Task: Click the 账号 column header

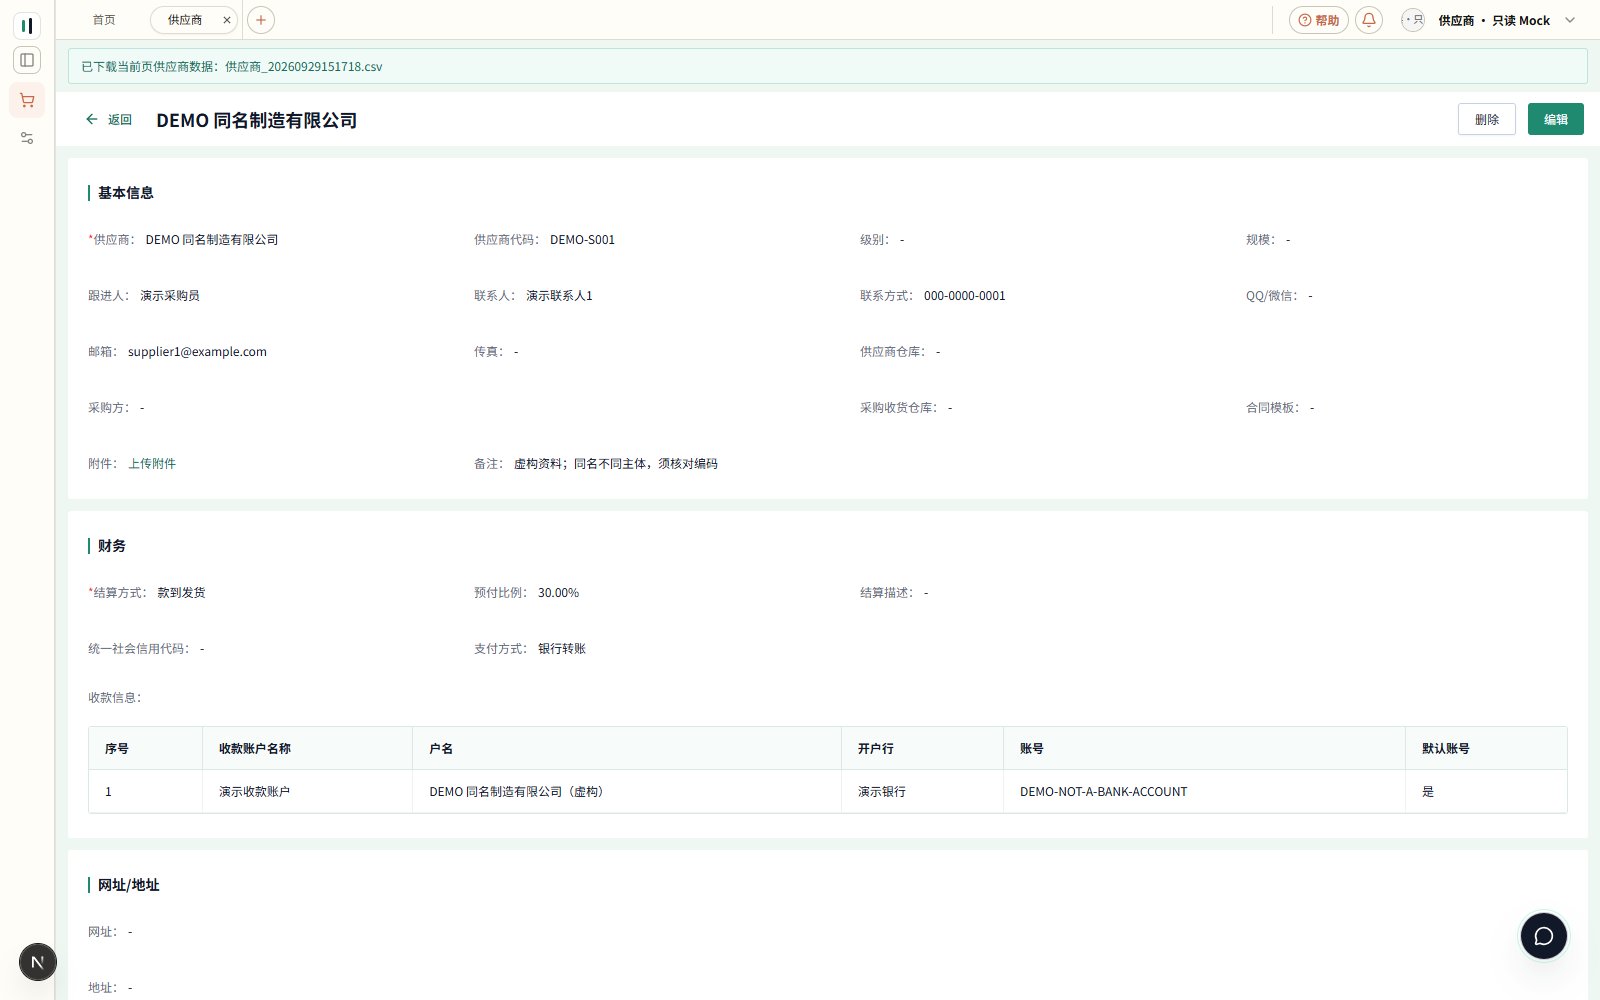Action: point(1204,749)
